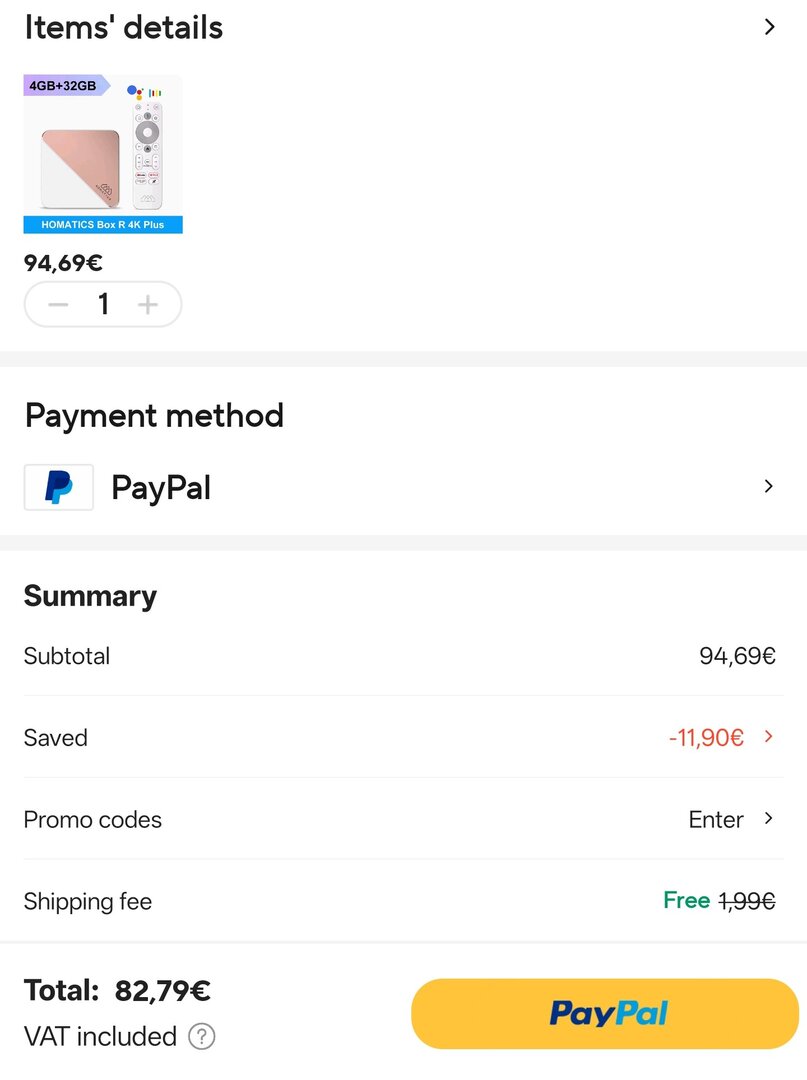Image resolution: width=807 pixels, height=1080 pixels.
Task: Expand payment method options chevron
Action: (768, 487)
